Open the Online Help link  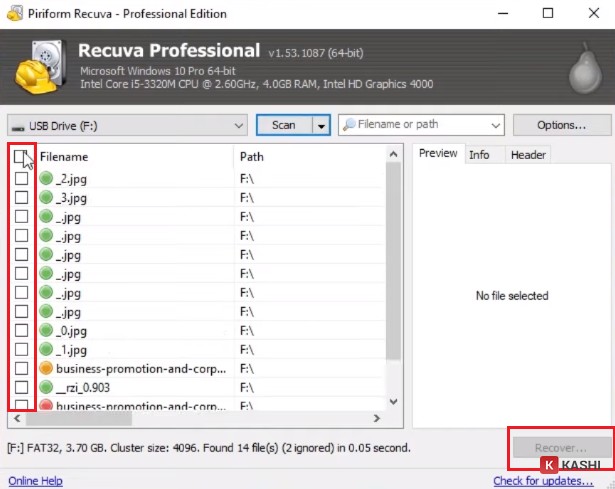[36, 481]
